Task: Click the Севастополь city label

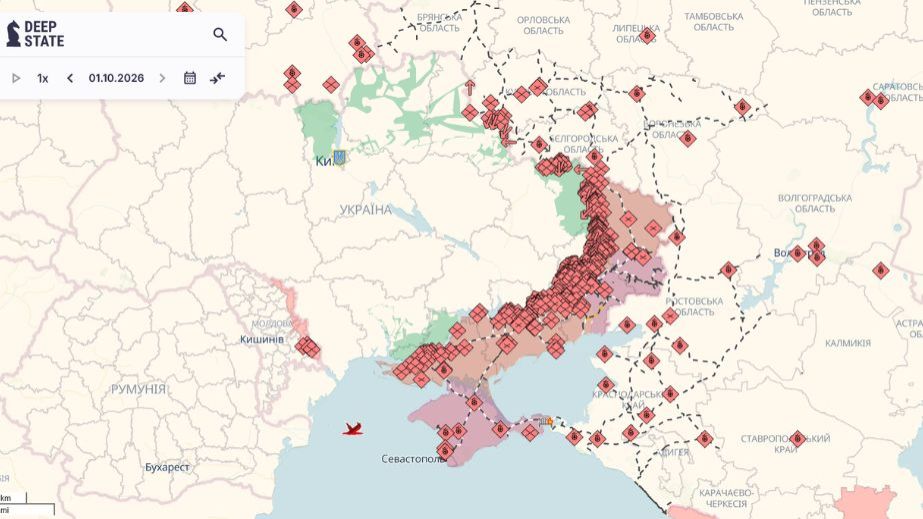Action: pyautogui.click(x=412, y=458)
